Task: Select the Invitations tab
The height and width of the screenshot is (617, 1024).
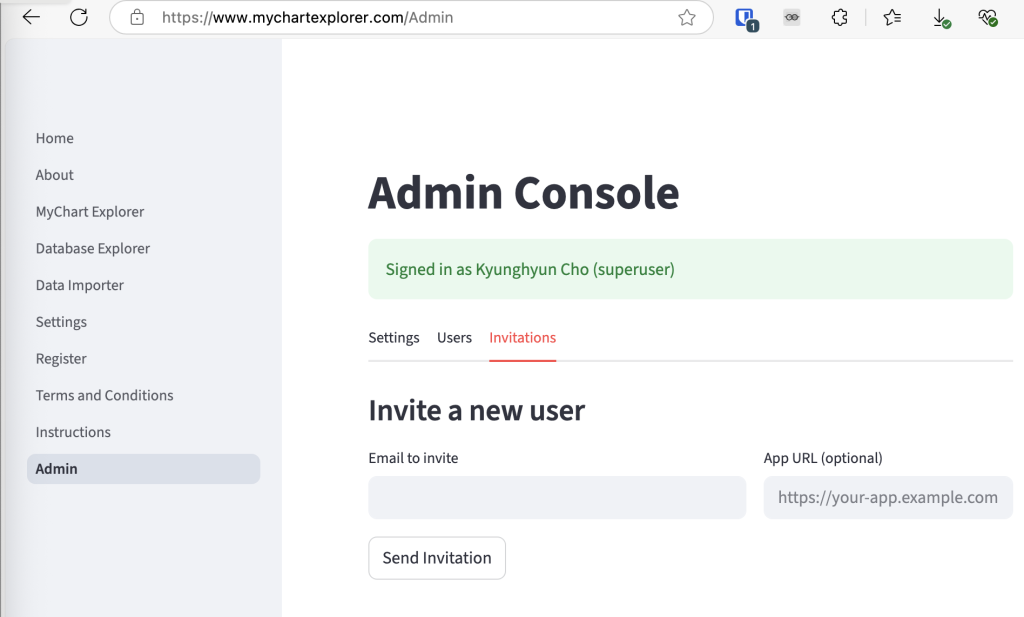Action: [x=522, y=338]
